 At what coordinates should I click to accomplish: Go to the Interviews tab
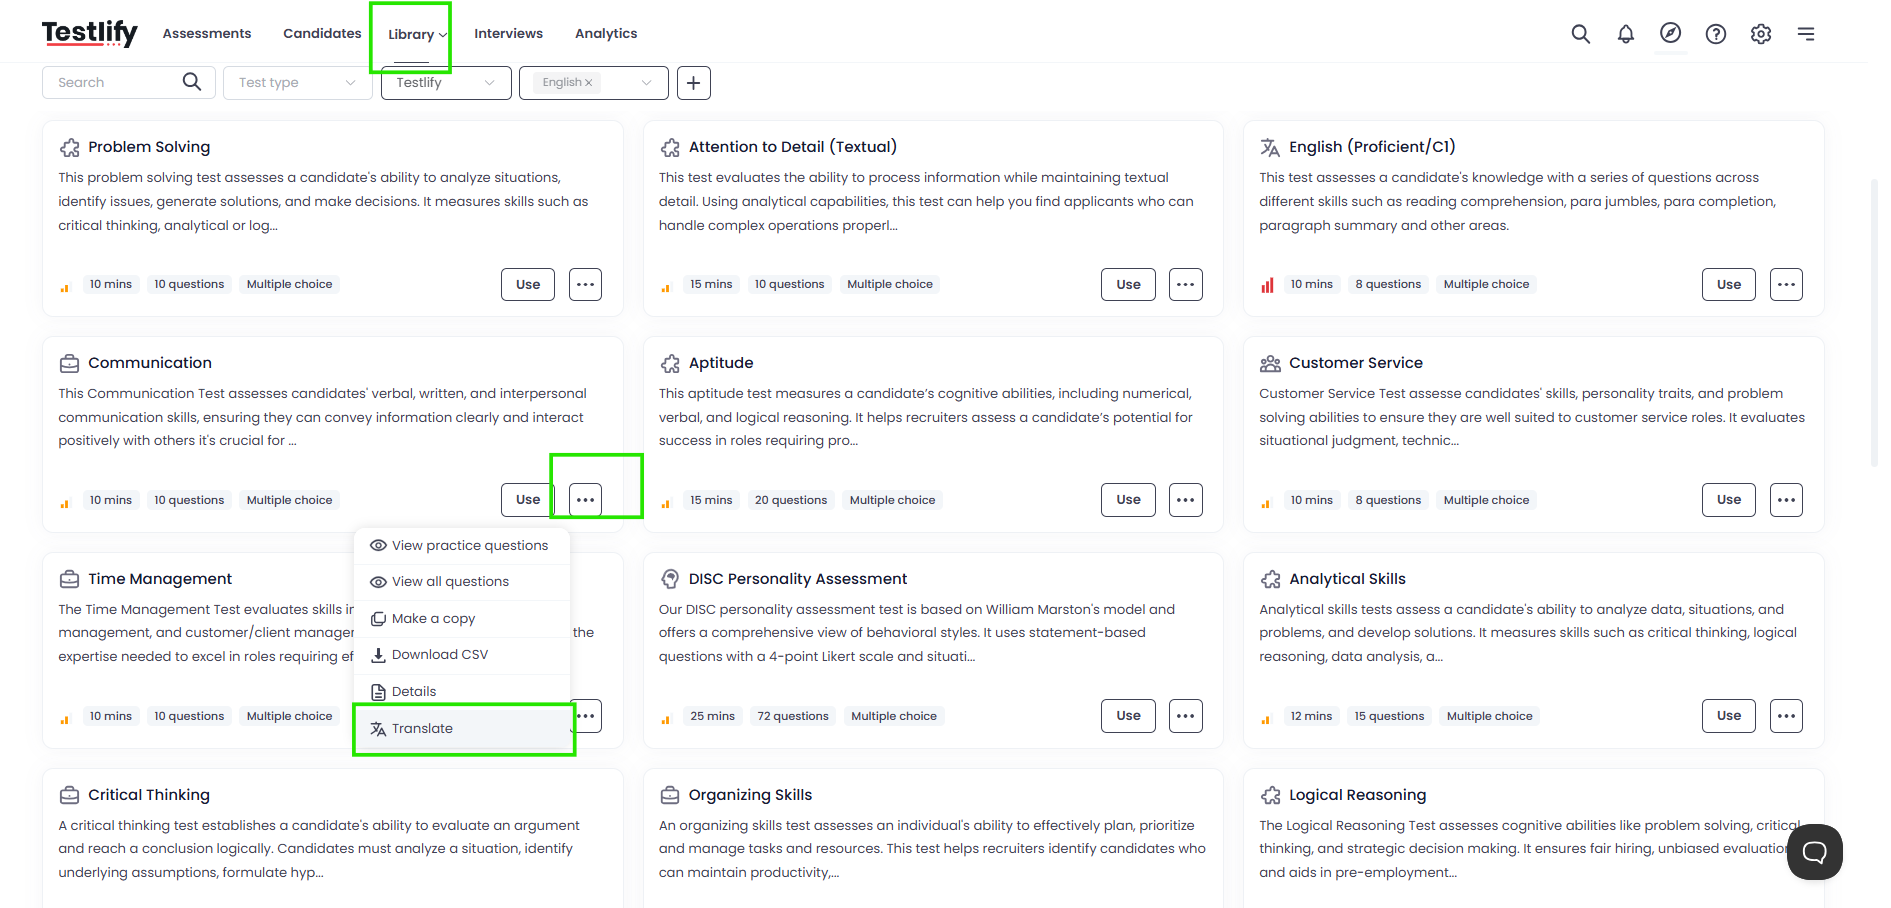click(x=508, y=33)
